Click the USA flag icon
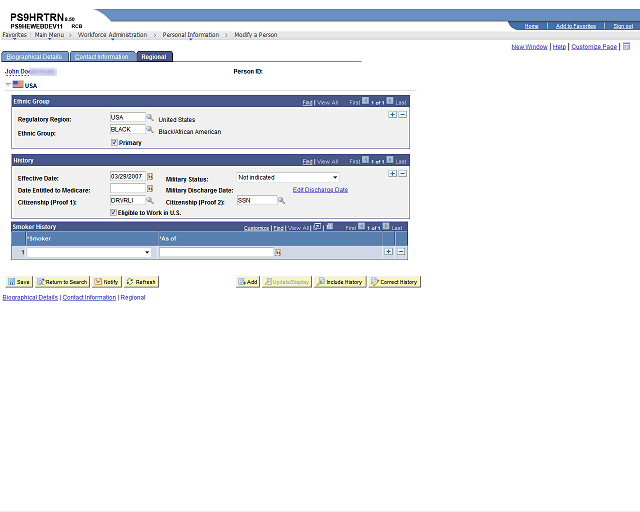 pos(18,85)
